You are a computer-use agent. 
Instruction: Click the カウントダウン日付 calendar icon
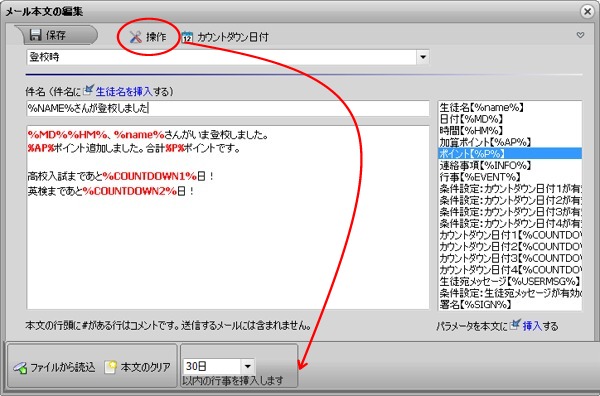point(188,37)
